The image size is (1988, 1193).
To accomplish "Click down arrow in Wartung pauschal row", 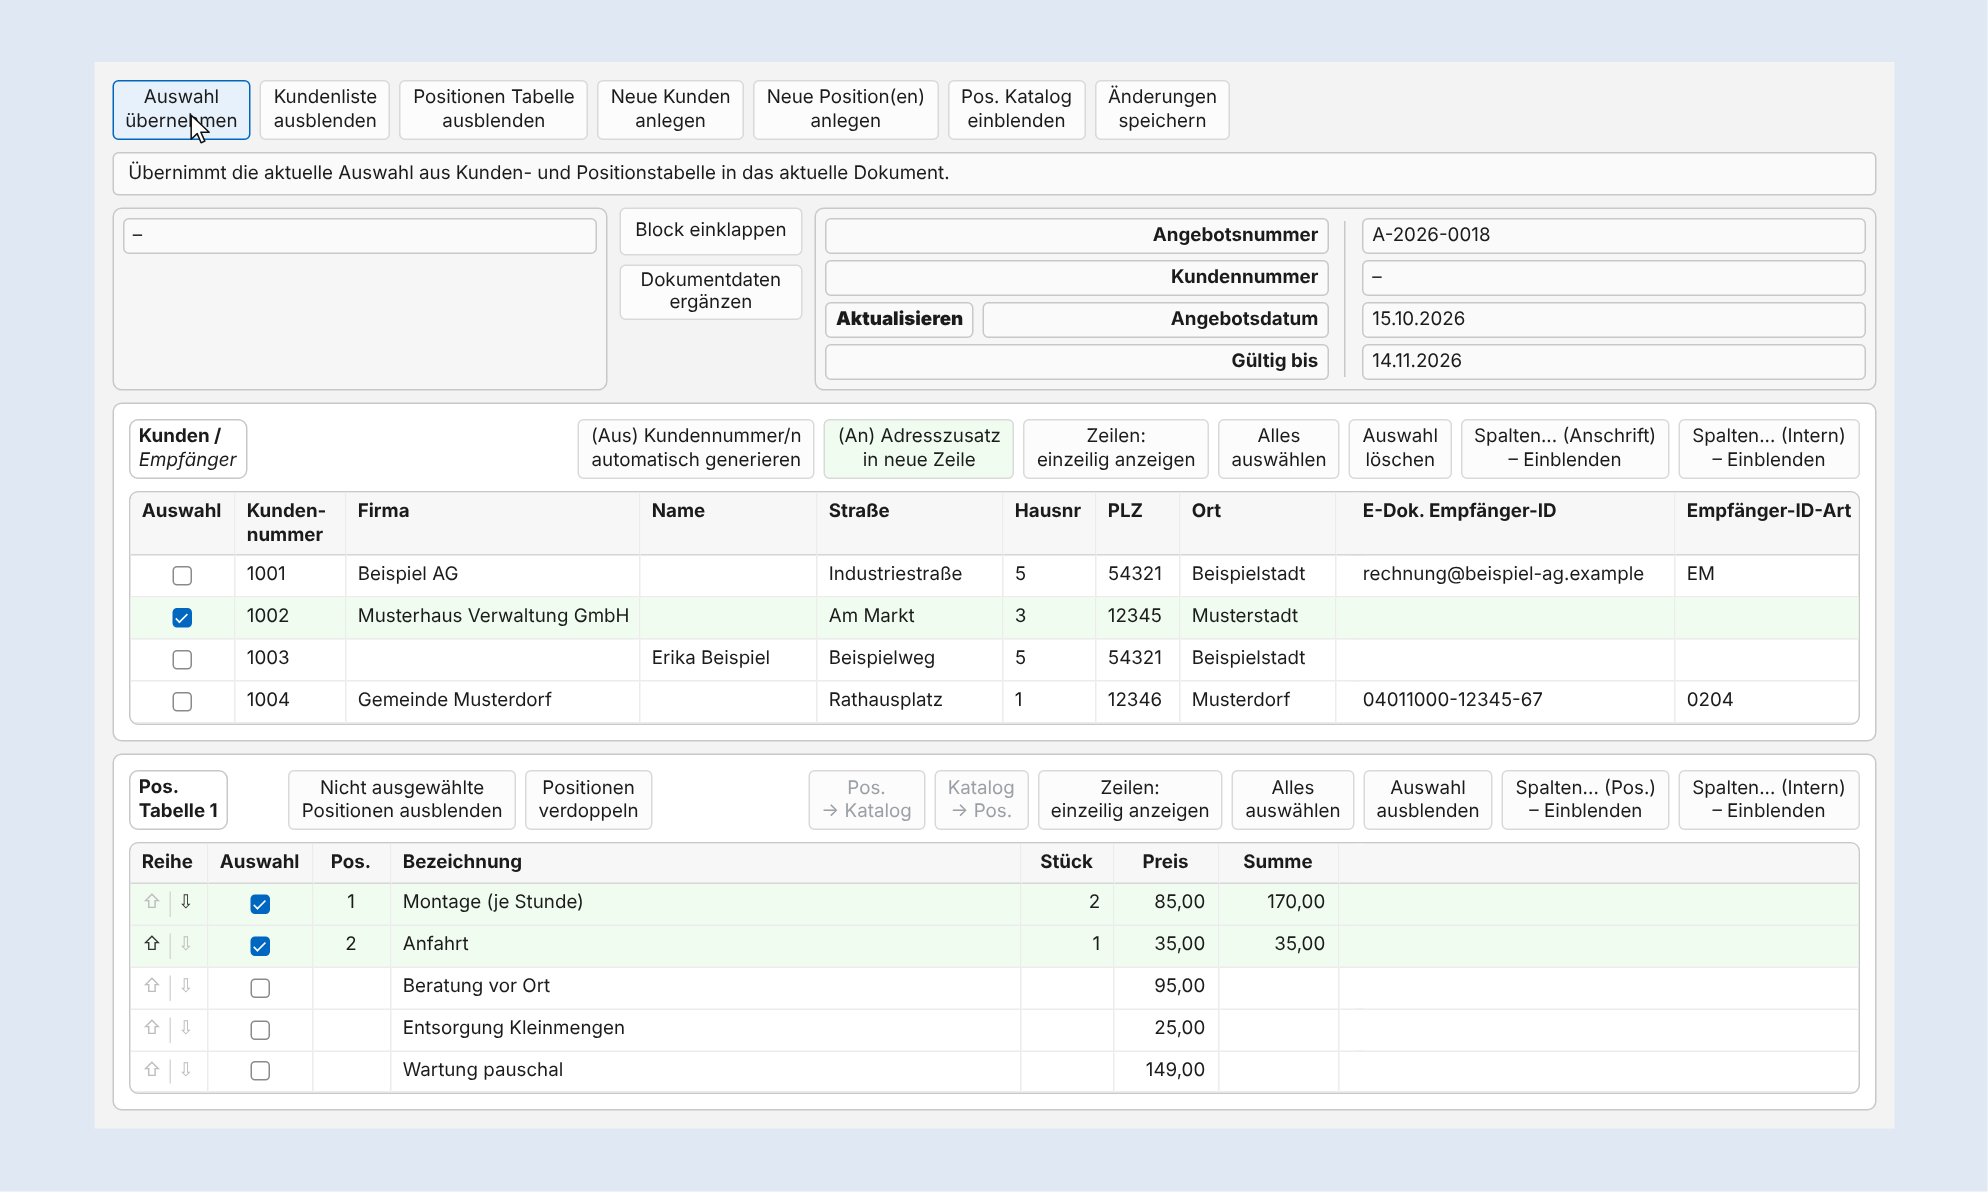I will coord(186,1070).
